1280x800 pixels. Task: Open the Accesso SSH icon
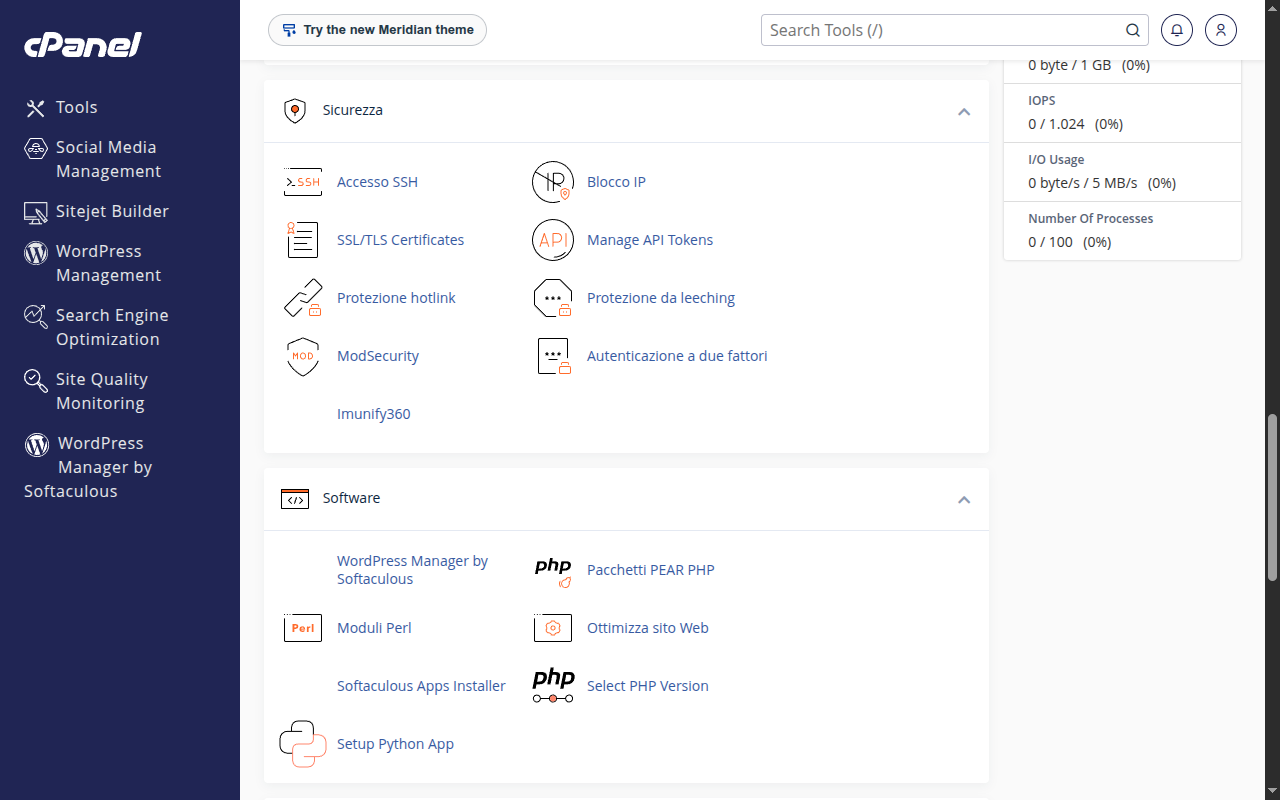tap(303, 182)
